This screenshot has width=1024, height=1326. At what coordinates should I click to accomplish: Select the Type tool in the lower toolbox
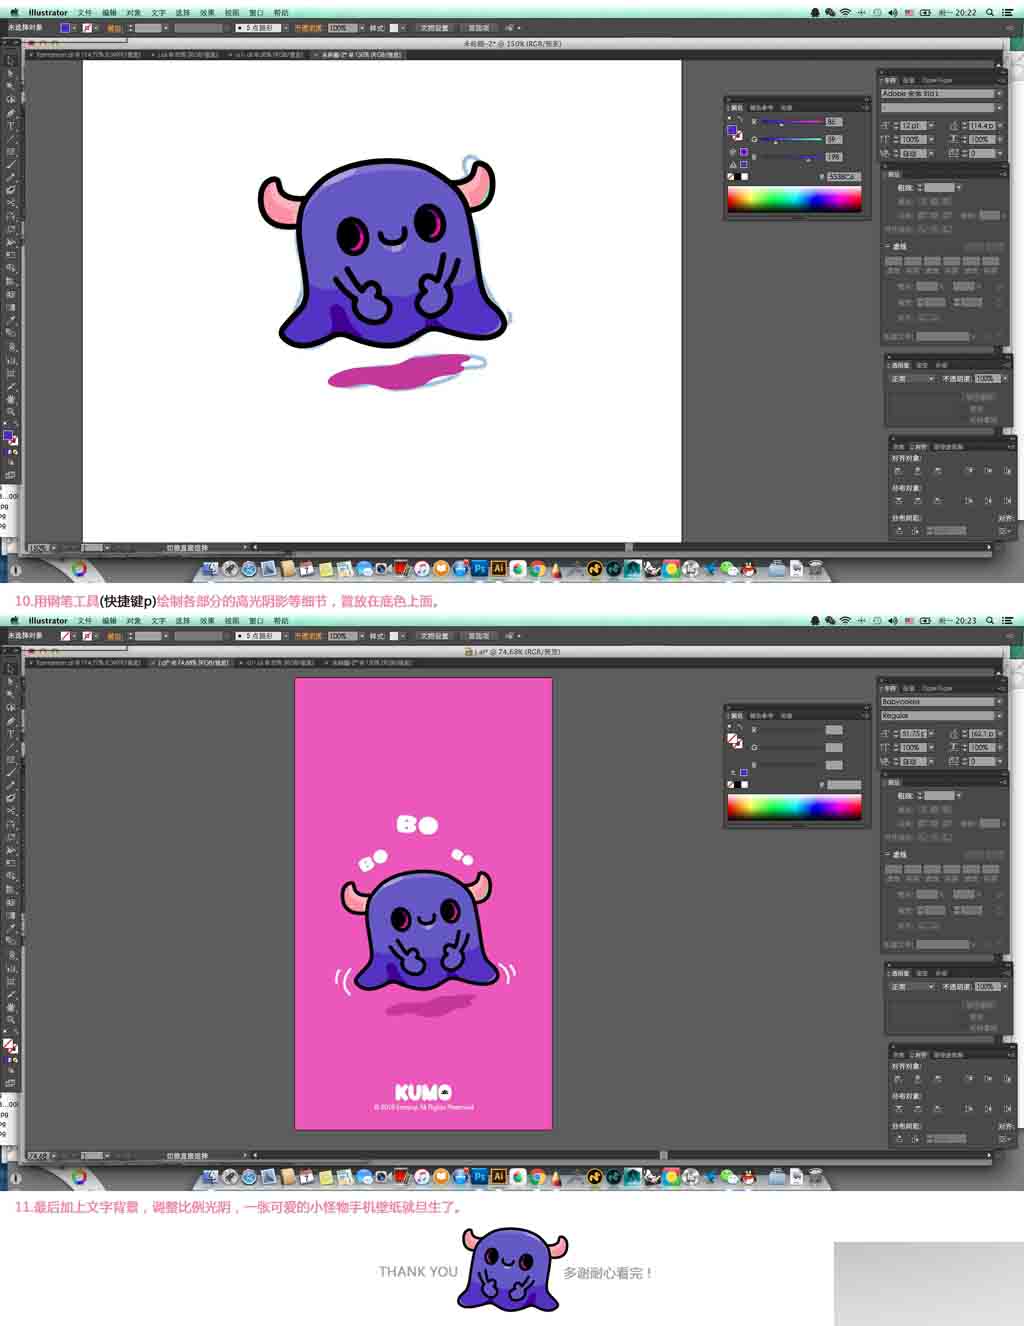pos(11,734)
